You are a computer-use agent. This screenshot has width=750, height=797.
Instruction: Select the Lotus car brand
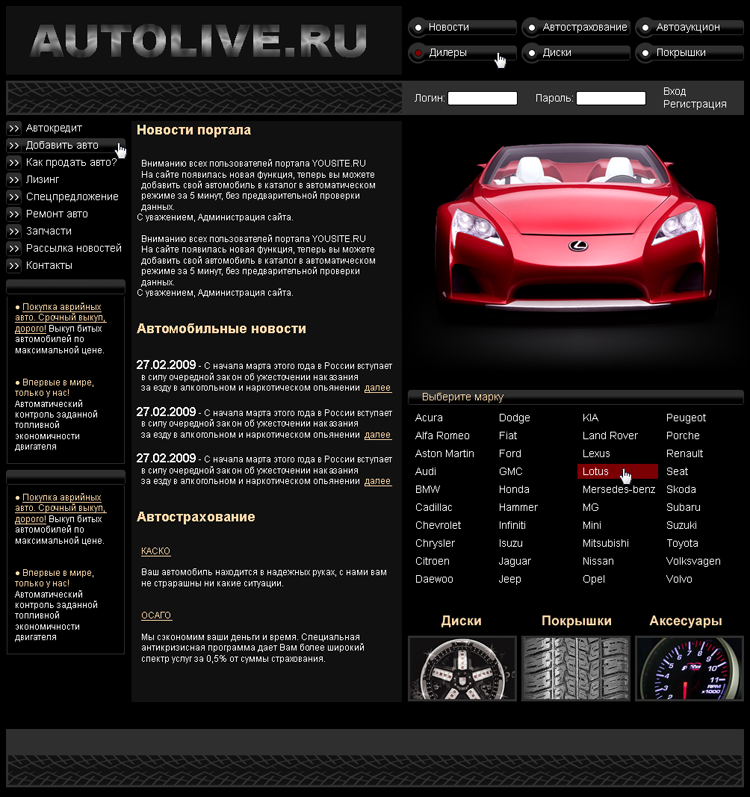tap(617, 472)
